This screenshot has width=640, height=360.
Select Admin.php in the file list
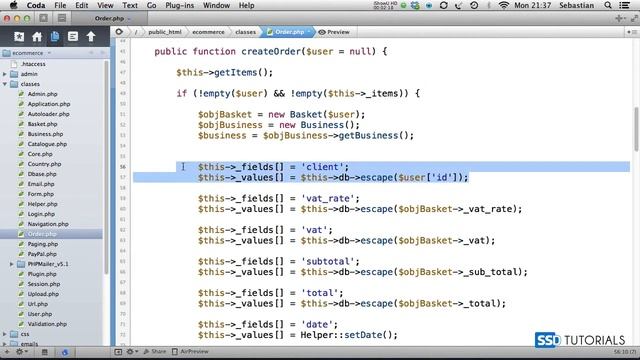[42, 94]
